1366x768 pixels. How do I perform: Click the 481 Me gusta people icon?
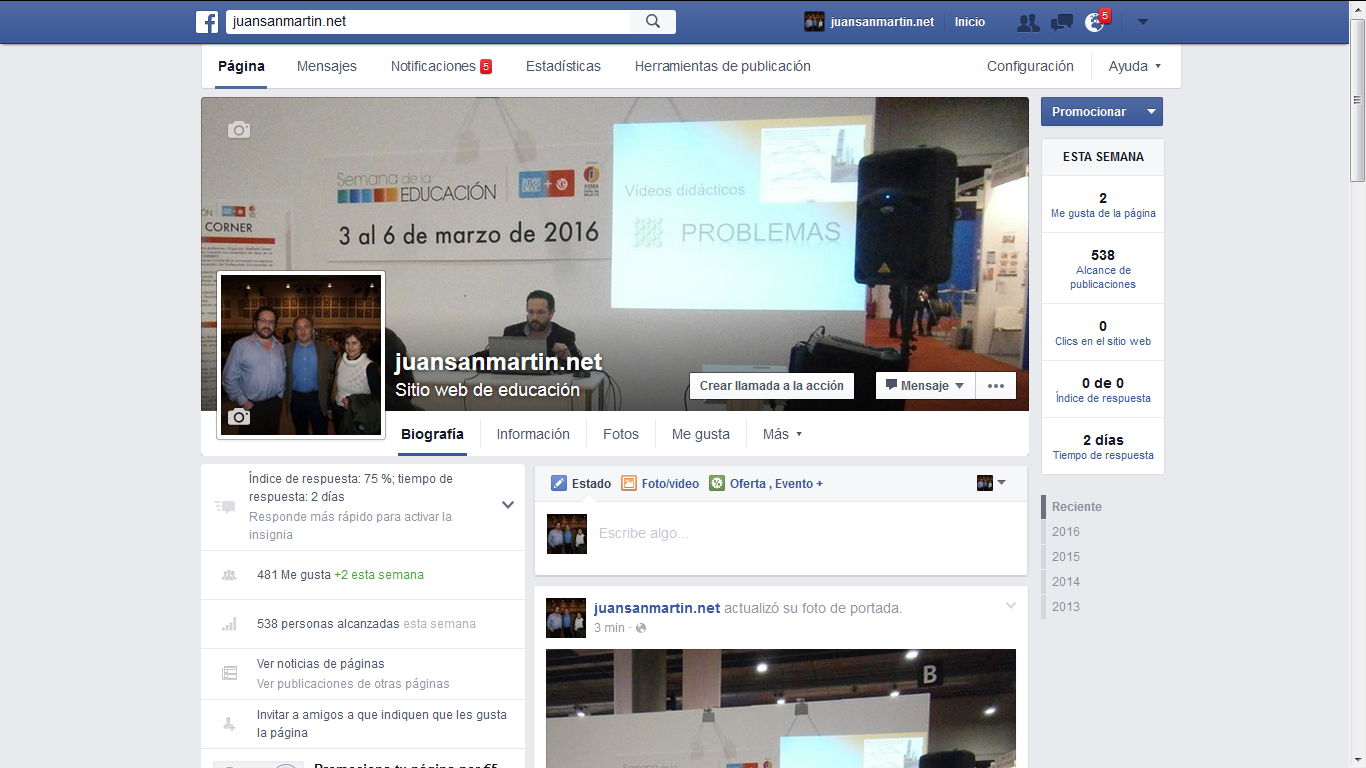(x=229, y=575)
